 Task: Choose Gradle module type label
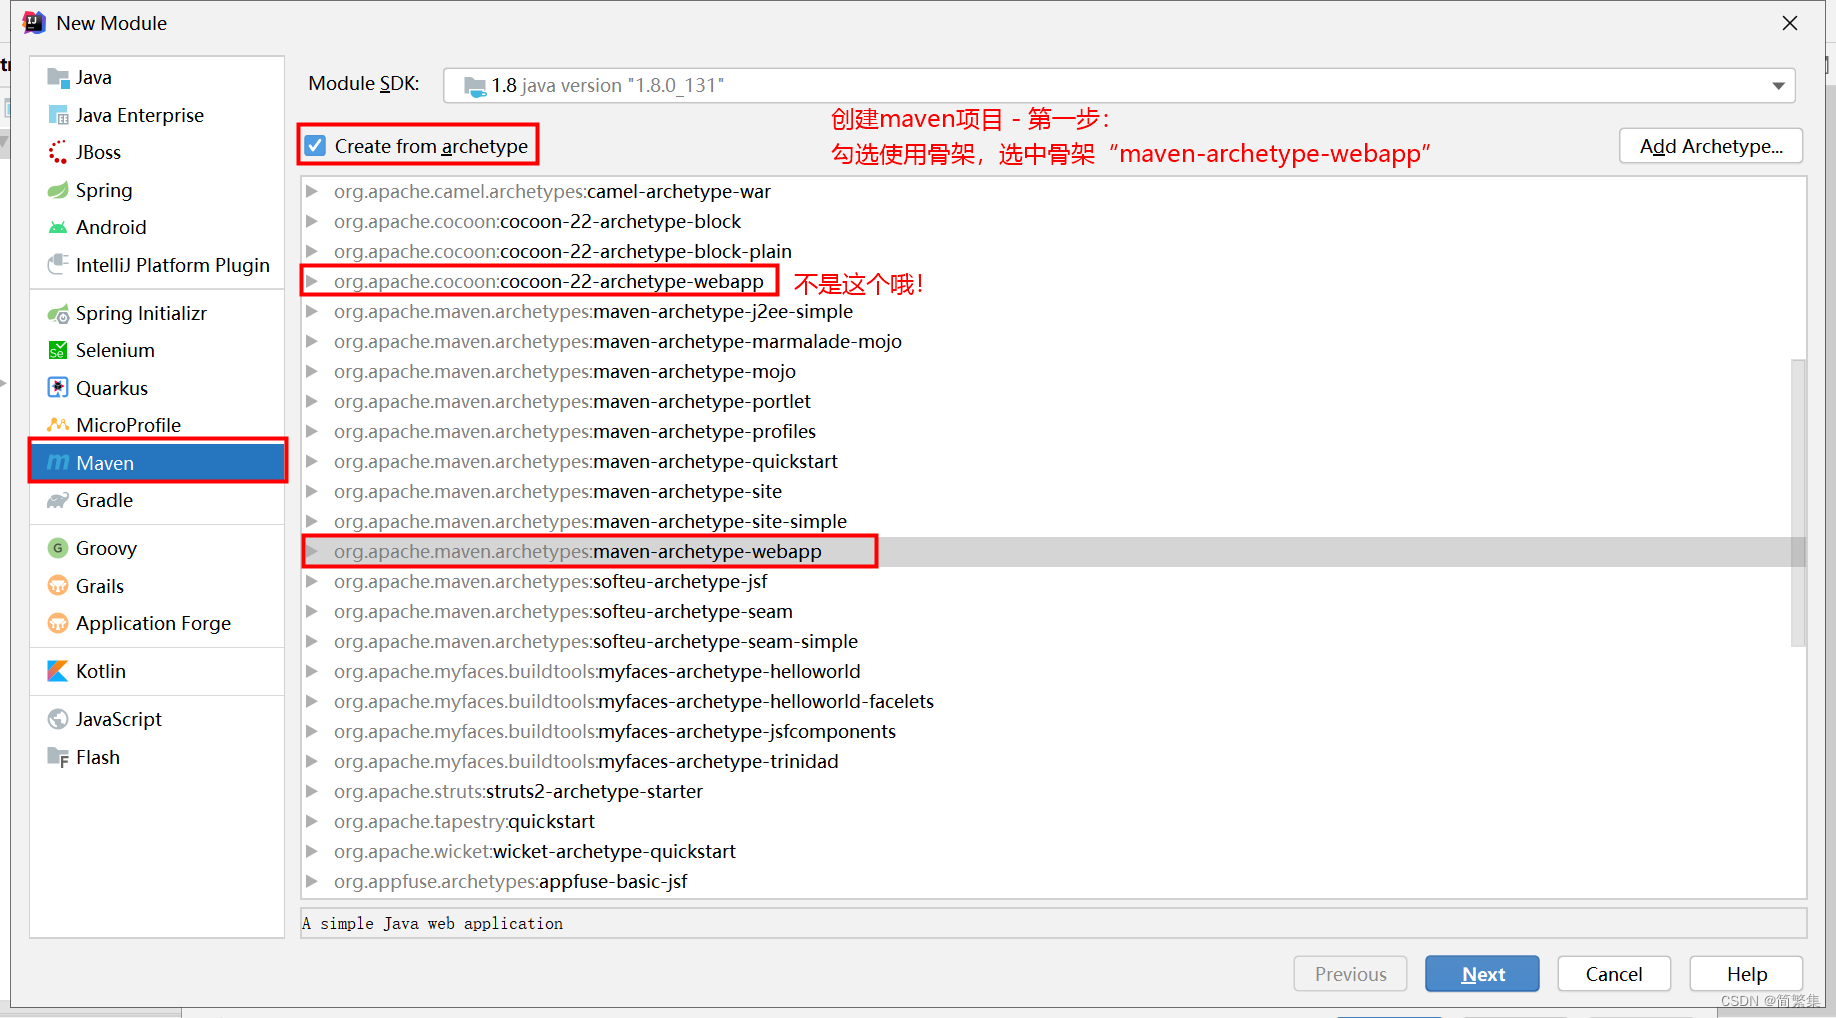pos(104,500)
